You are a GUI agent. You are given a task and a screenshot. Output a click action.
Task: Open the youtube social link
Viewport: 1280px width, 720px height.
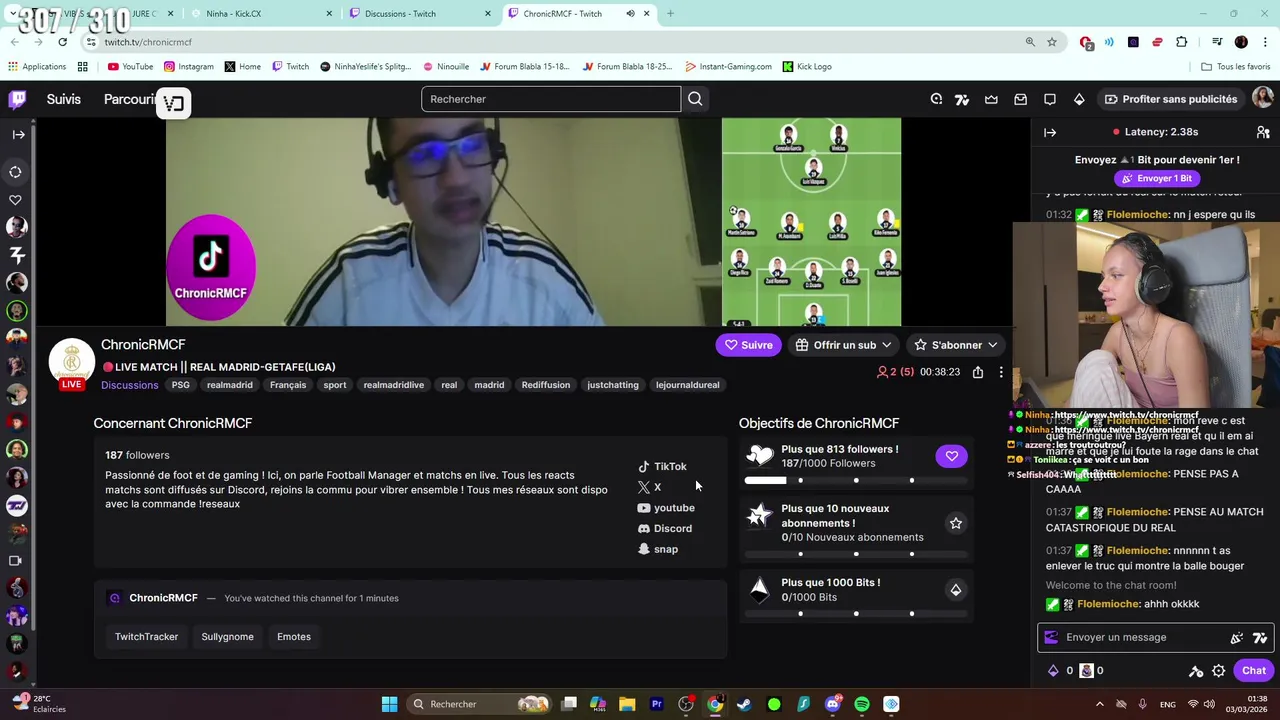pyautogui.click(x=666, y=508)
